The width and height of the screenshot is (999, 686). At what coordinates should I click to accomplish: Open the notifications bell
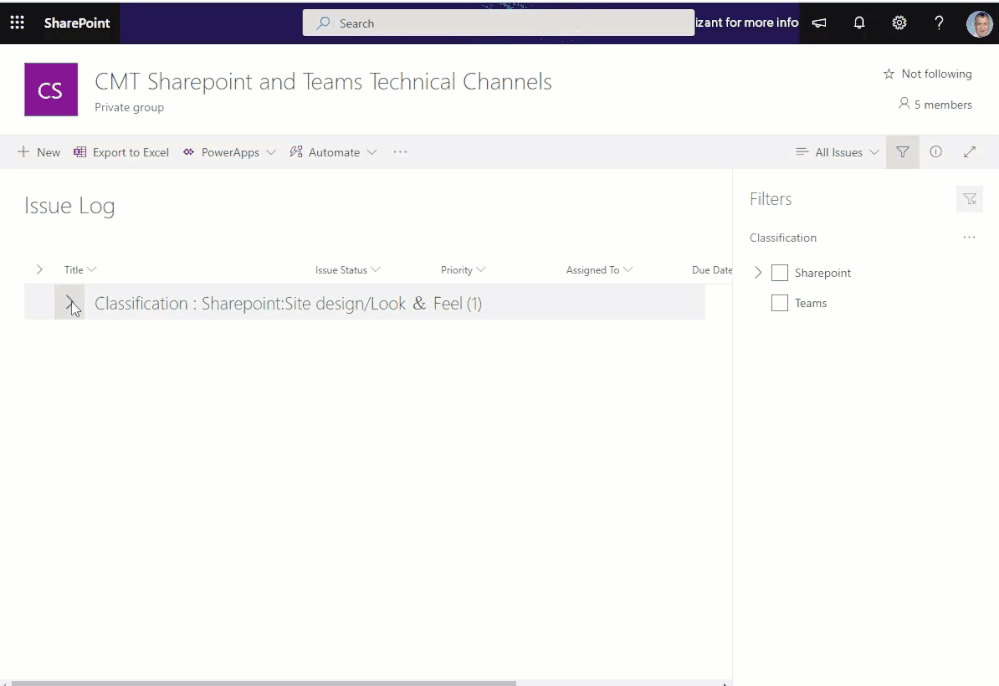tap(859, 23)
